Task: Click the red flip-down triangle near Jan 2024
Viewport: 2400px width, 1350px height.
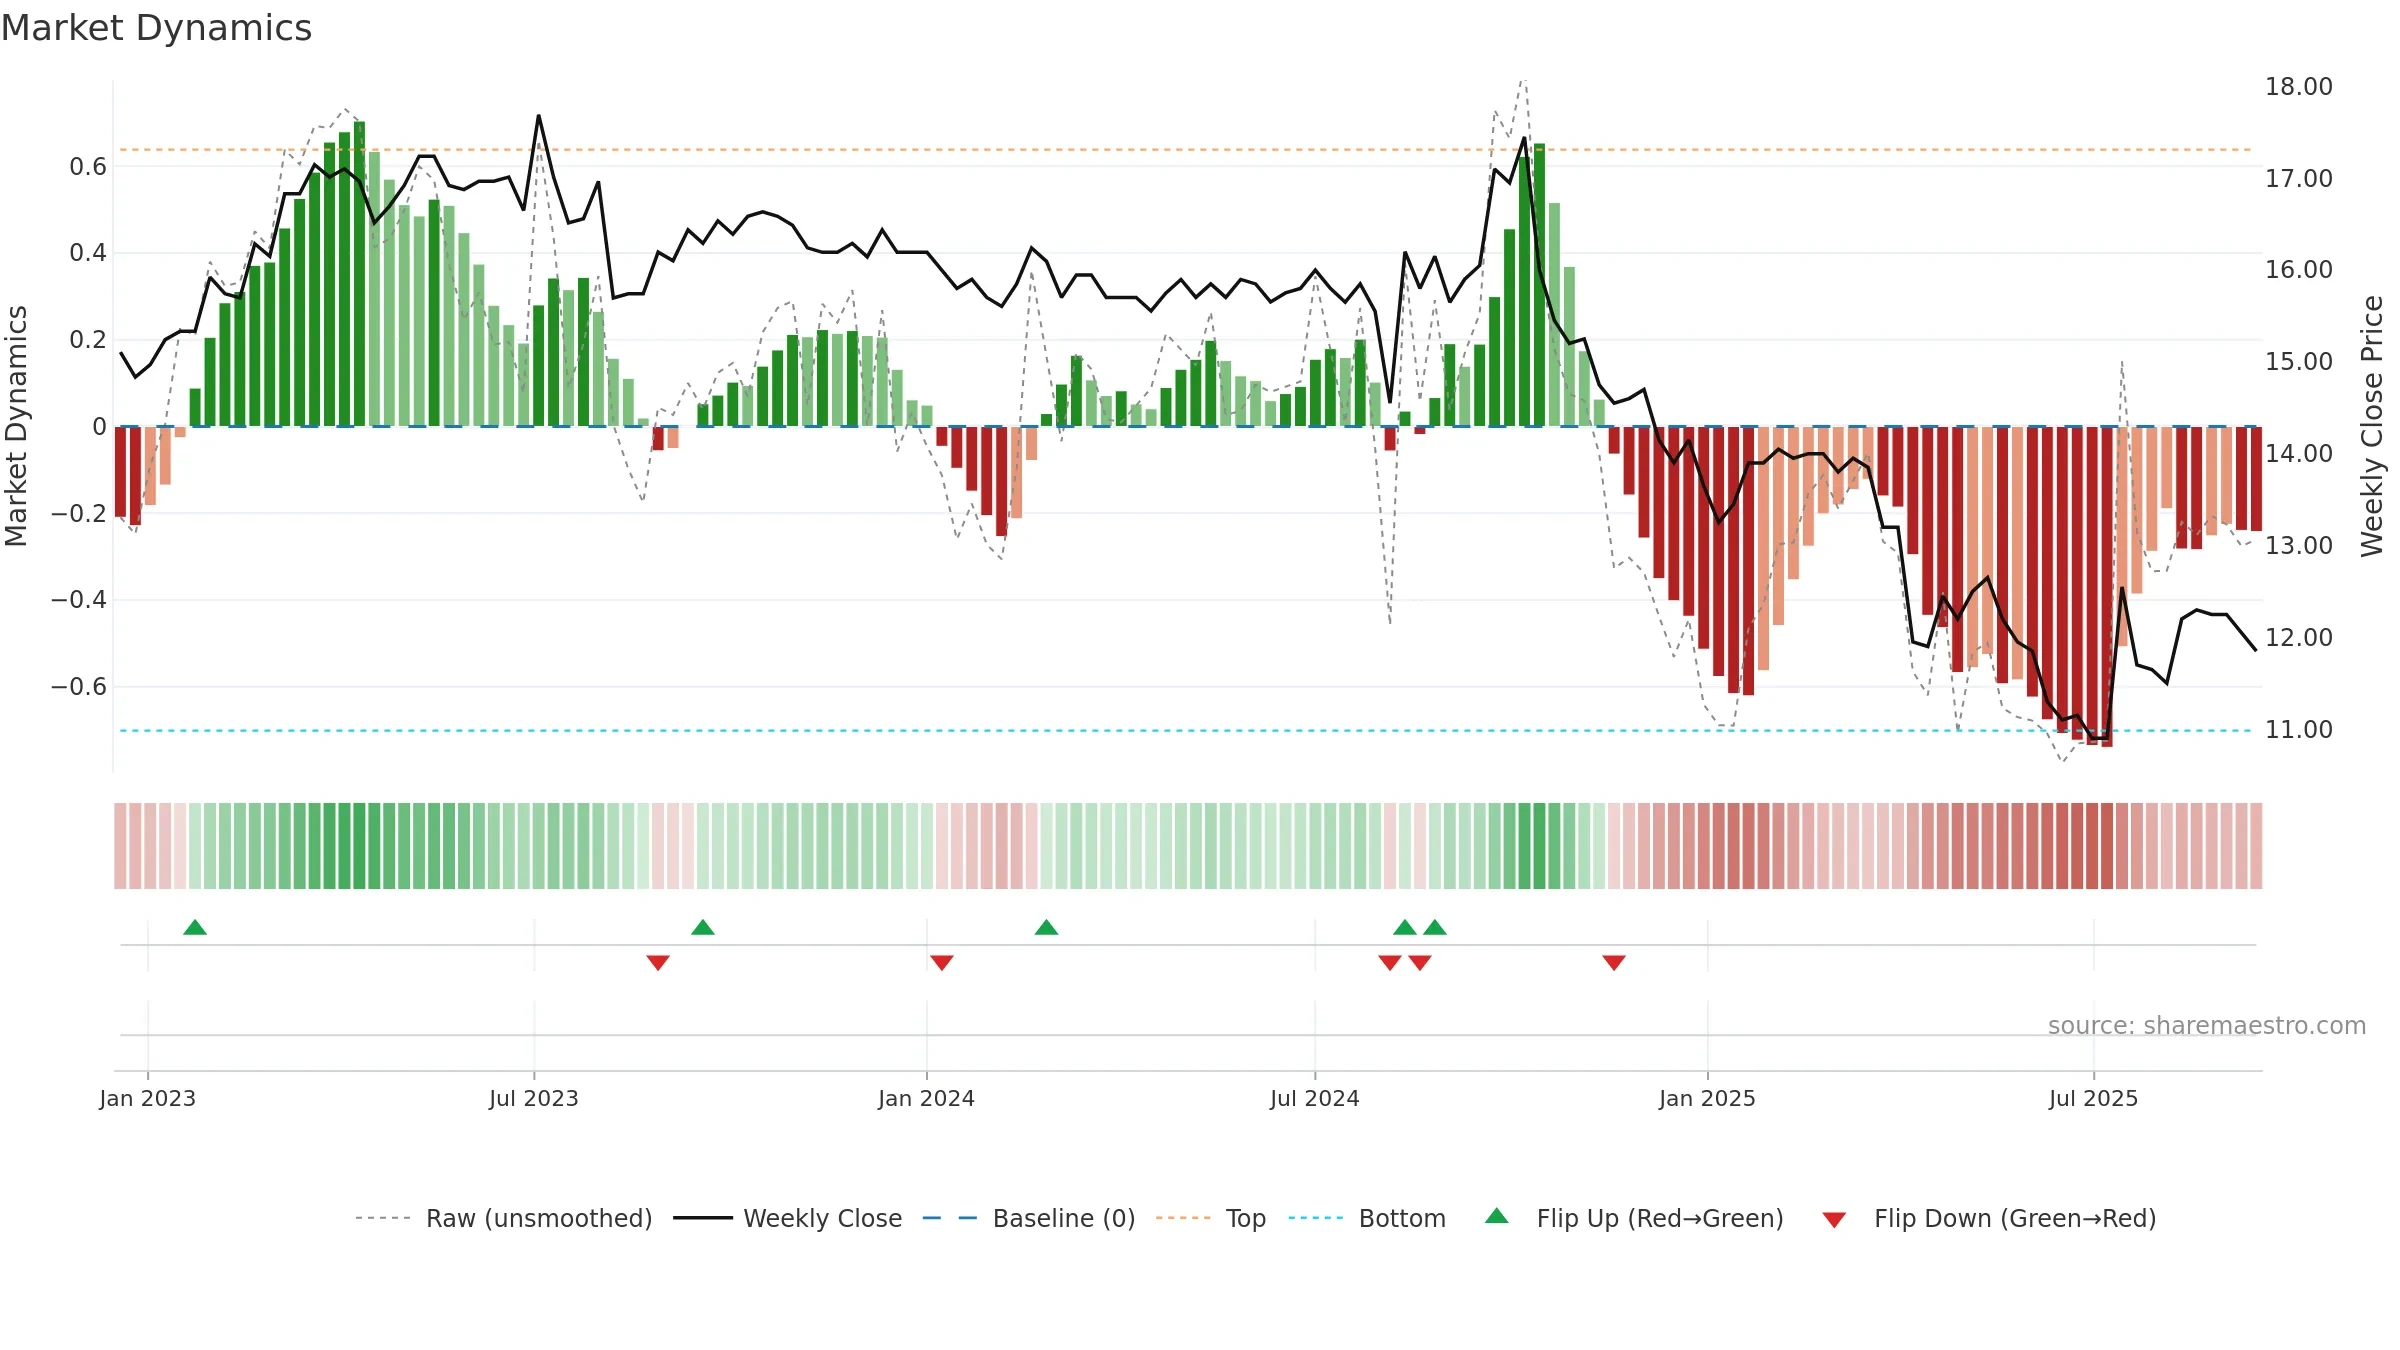Action: point(942,962)
